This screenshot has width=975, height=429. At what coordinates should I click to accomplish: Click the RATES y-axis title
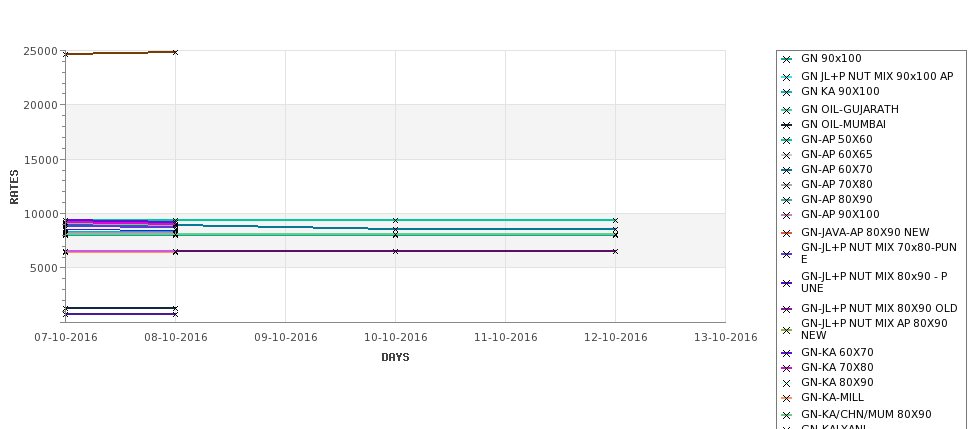(14, 187)
